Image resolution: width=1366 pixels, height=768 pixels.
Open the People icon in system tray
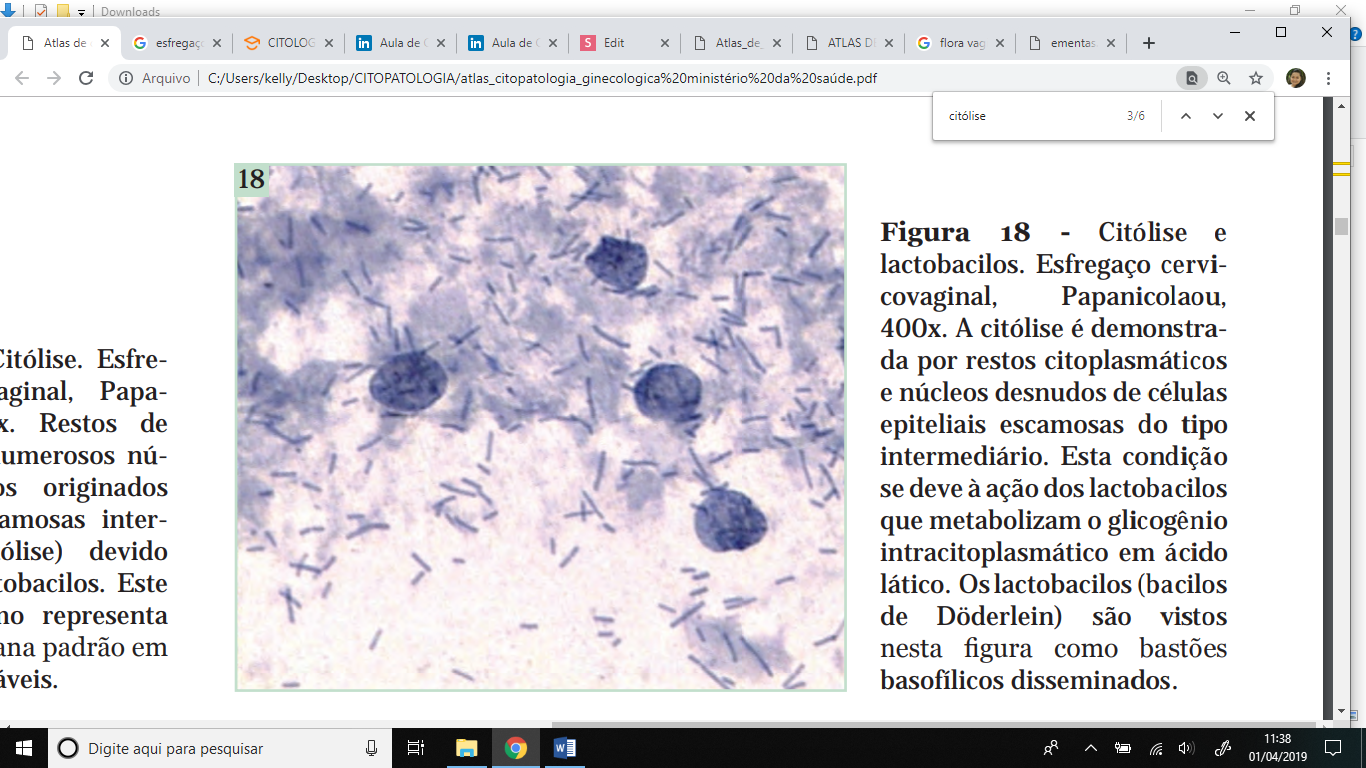[x=1051, y=748]
